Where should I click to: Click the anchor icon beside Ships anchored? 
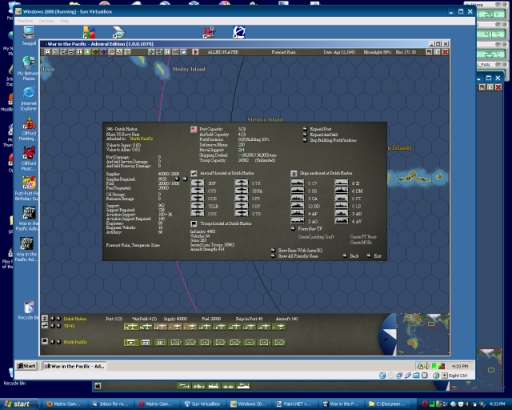click(x=294, y=173)
